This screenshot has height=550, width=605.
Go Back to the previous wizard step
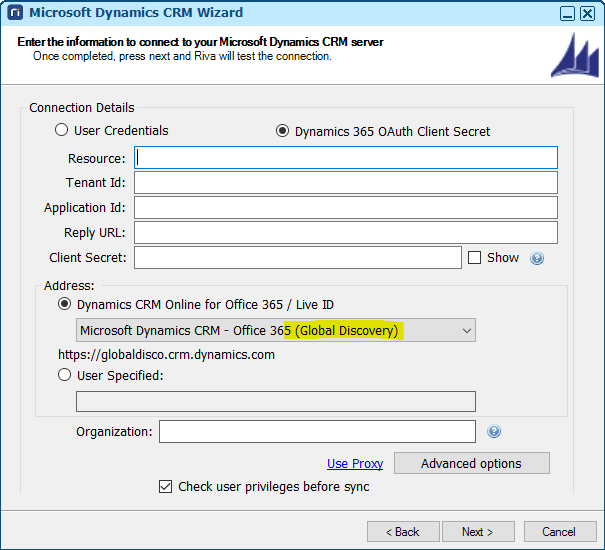pos(403,531)
